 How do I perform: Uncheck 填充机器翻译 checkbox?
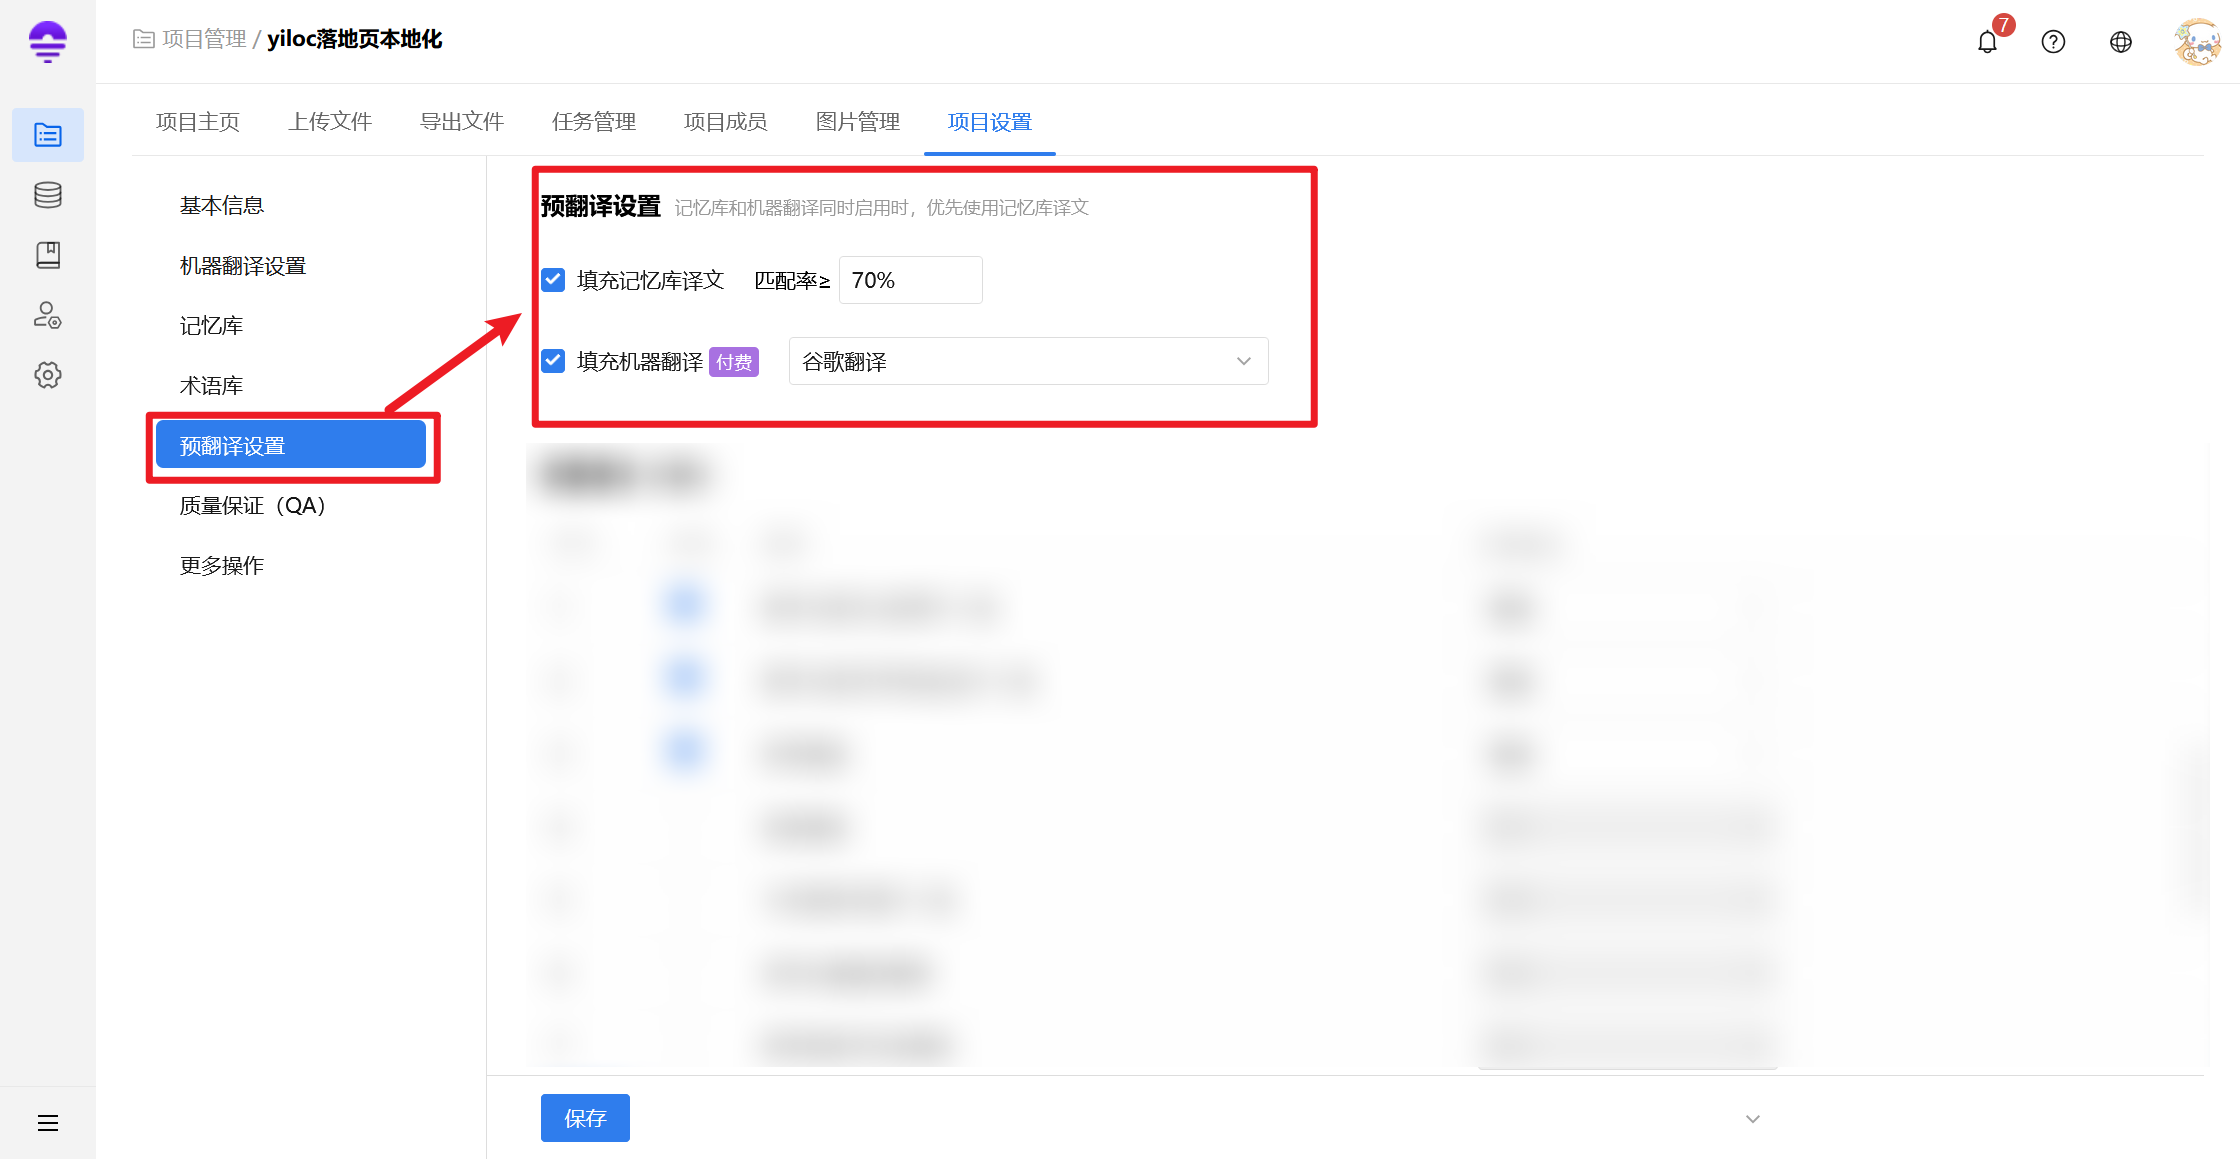(553, 361)
